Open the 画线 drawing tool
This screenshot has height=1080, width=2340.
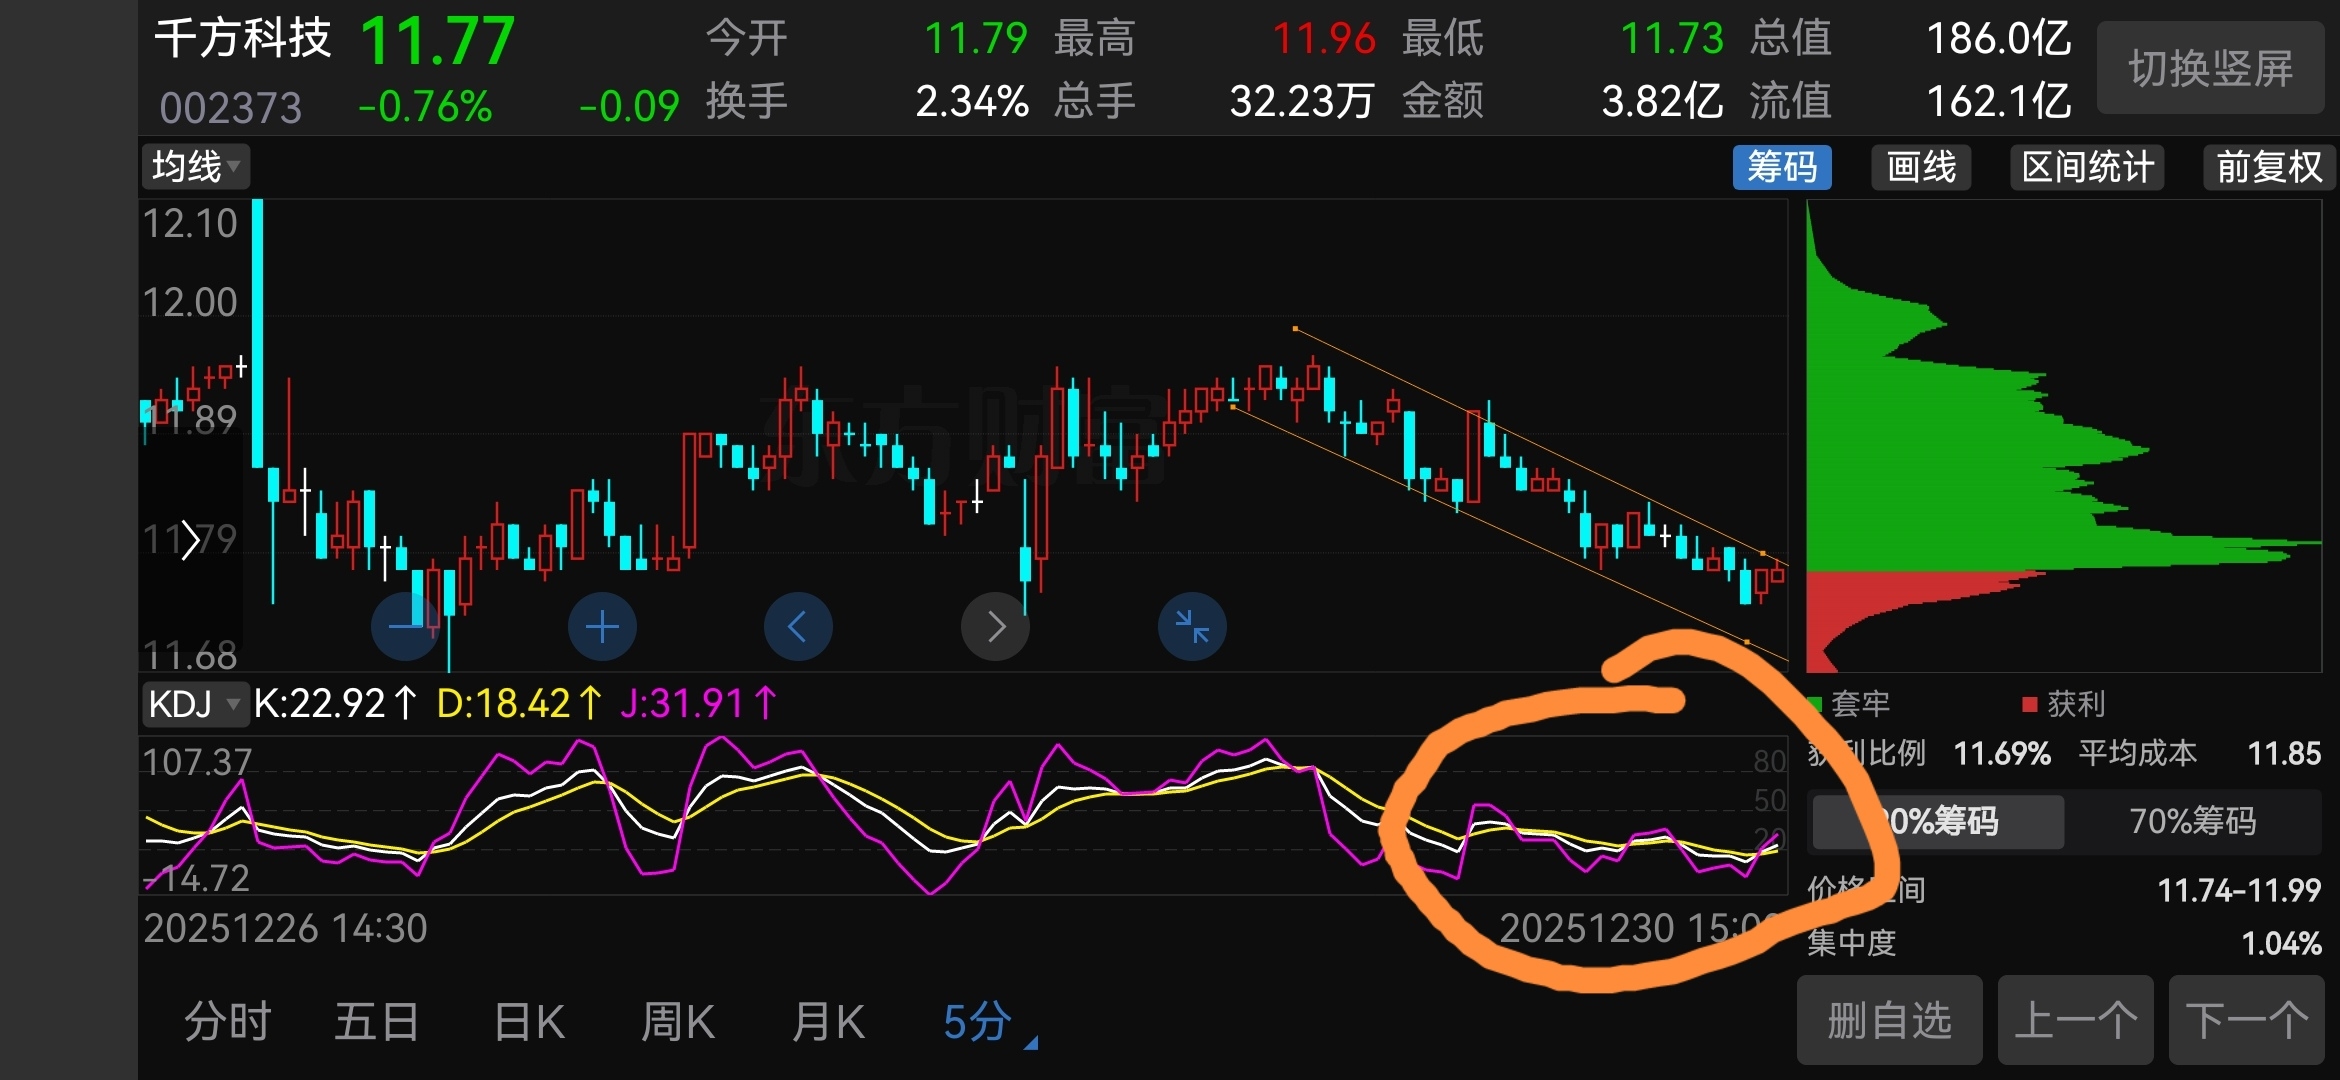pos(1921,166)
